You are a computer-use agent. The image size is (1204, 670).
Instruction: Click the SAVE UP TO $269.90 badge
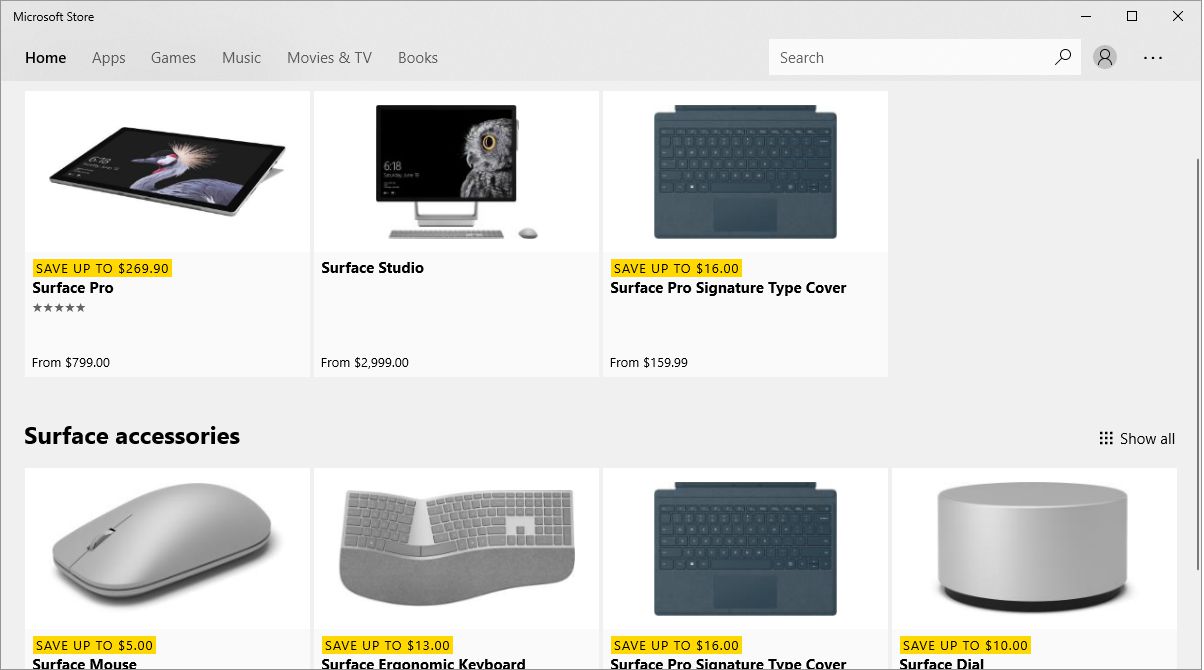pyautogui.click(x=102, y=268)
